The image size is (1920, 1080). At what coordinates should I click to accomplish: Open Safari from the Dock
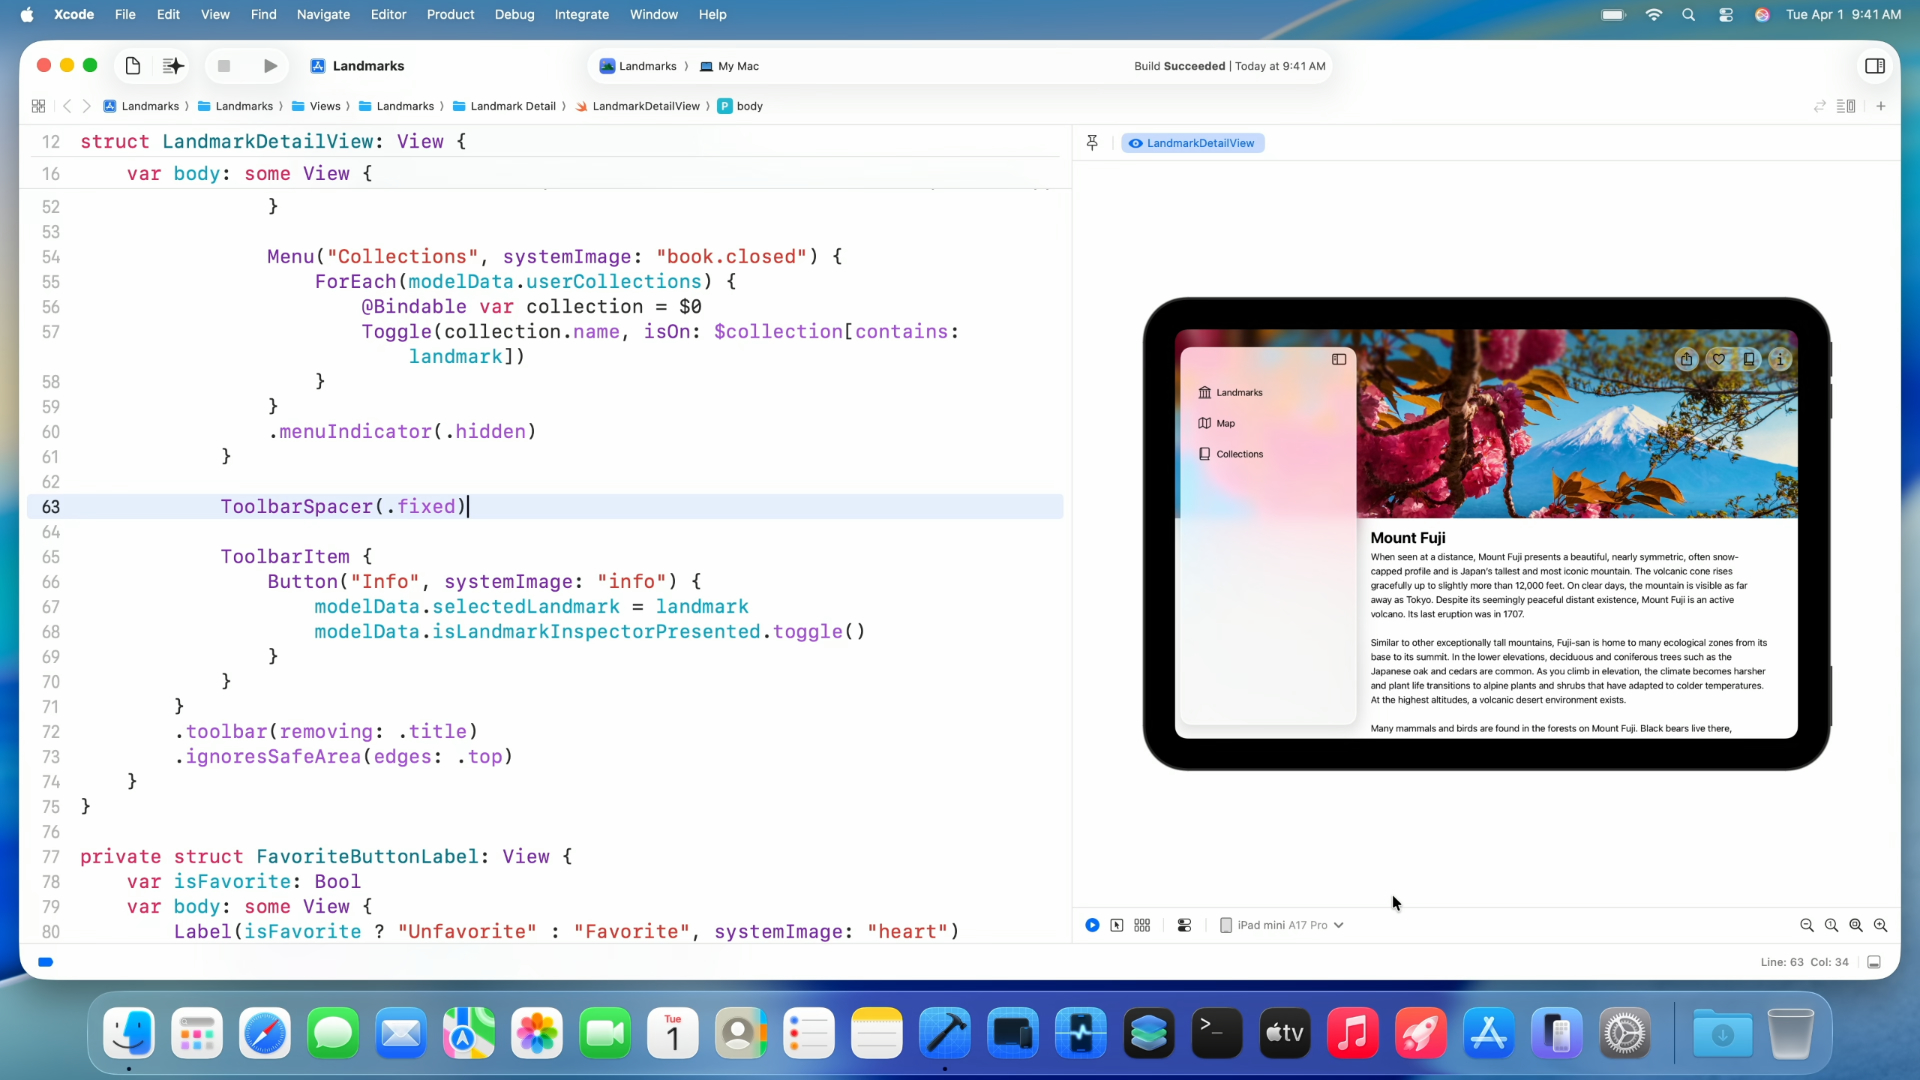click(x=265, y=1033)
